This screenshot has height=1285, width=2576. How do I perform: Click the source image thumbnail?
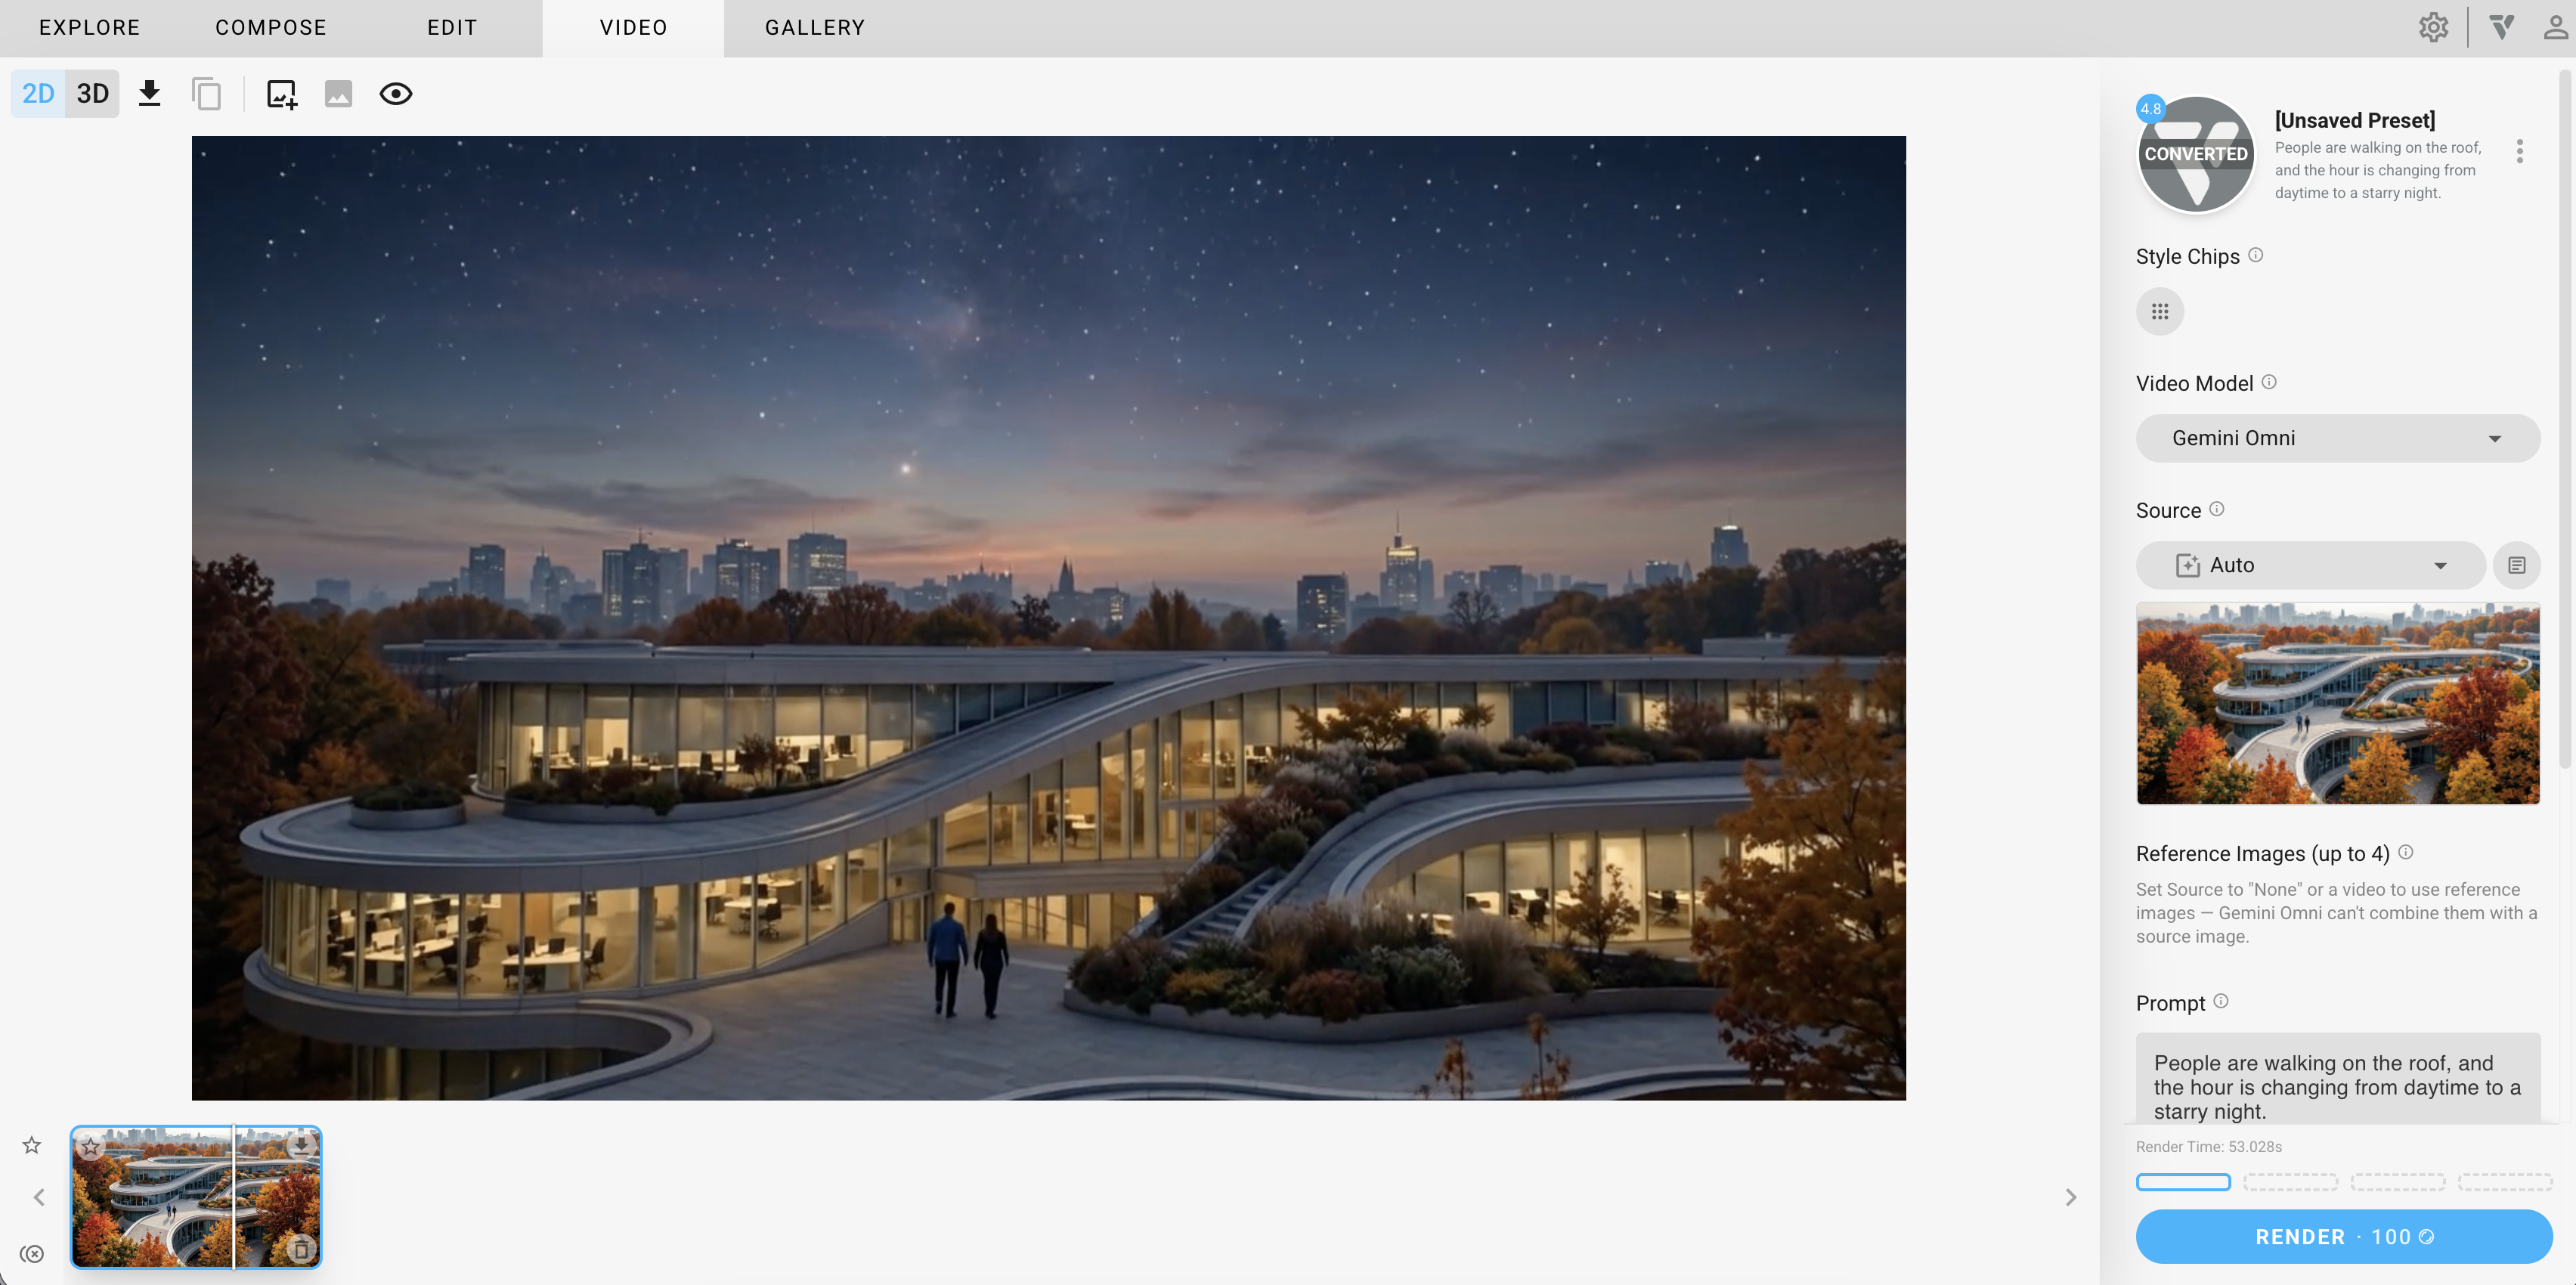[x=2337, y=703]
